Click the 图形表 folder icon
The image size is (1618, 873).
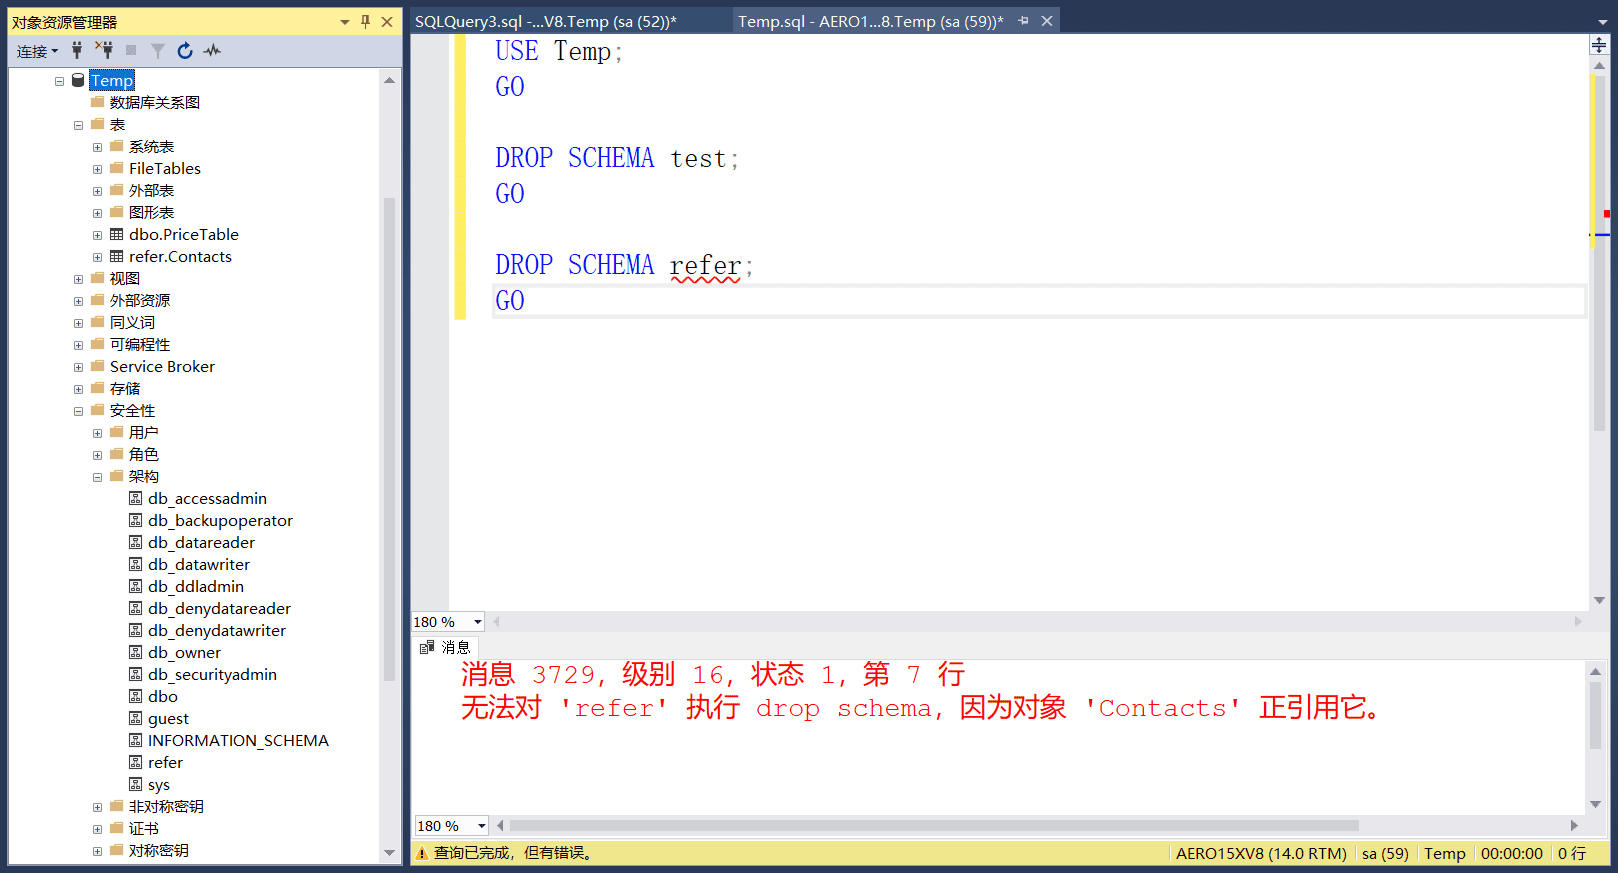click(x=117, y=212)
